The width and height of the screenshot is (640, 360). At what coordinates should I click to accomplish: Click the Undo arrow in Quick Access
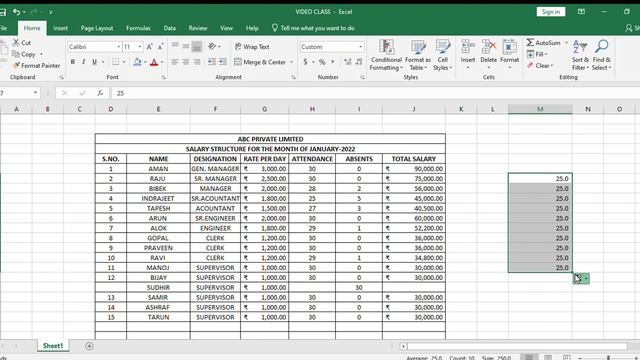(16, 12)
